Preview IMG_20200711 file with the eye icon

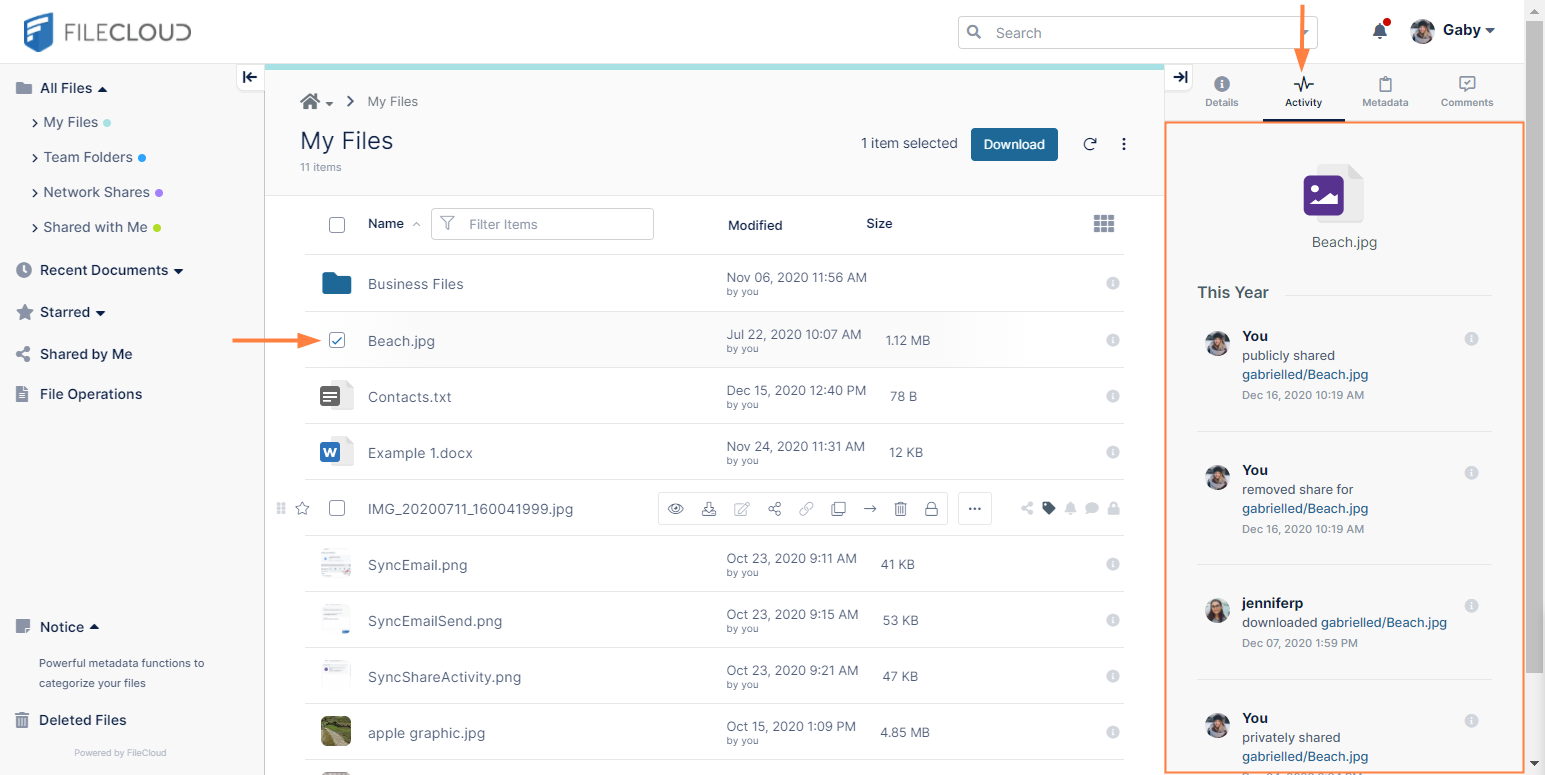click(676, 509)
